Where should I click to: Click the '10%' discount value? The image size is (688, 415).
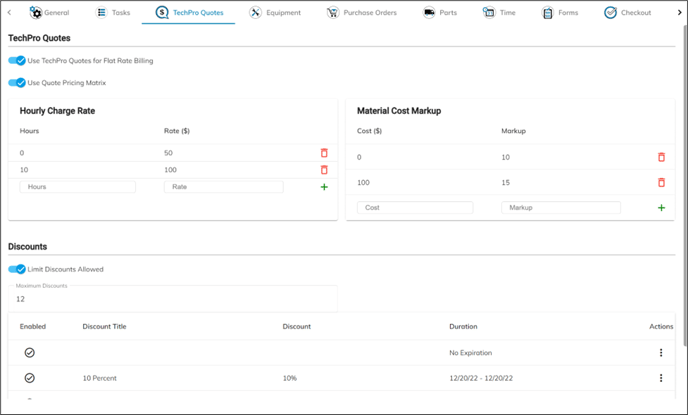click(x=290, y=378)
